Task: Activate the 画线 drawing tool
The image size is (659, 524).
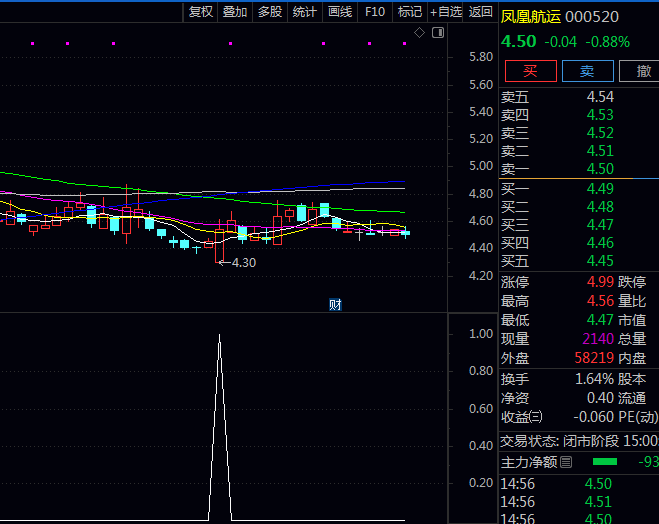Action: point(340,12)
